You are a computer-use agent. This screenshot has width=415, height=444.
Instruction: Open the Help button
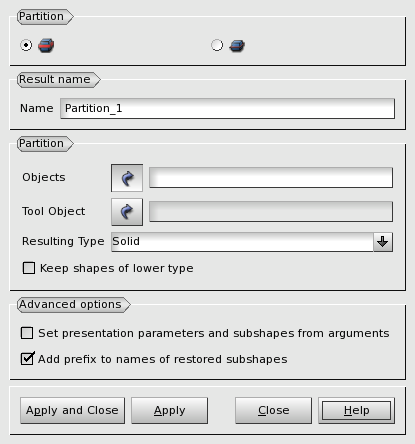[x=356, y=410]
